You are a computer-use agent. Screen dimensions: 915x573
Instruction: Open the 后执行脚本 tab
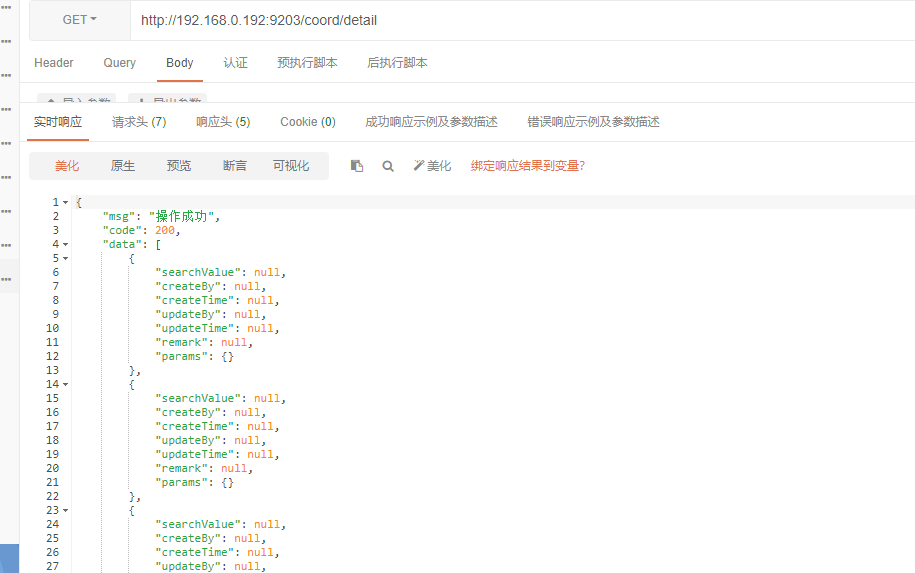tap(397, 63)
